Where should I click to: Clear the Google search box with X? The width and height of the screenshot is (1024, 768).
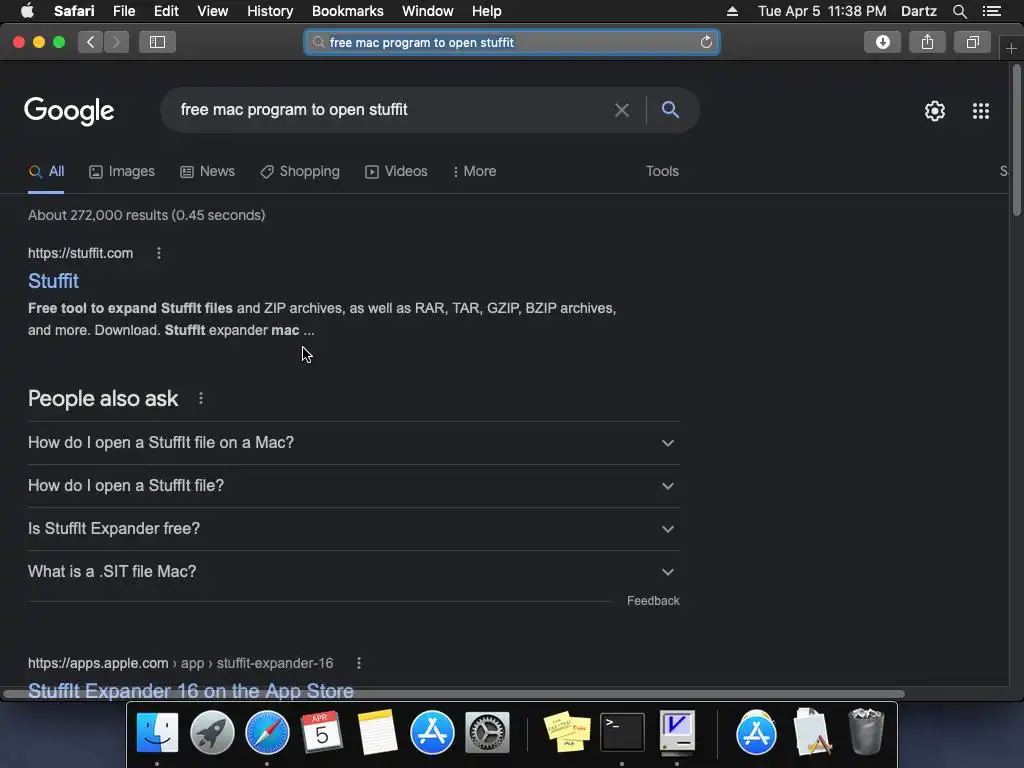click(x=622, y=110)
